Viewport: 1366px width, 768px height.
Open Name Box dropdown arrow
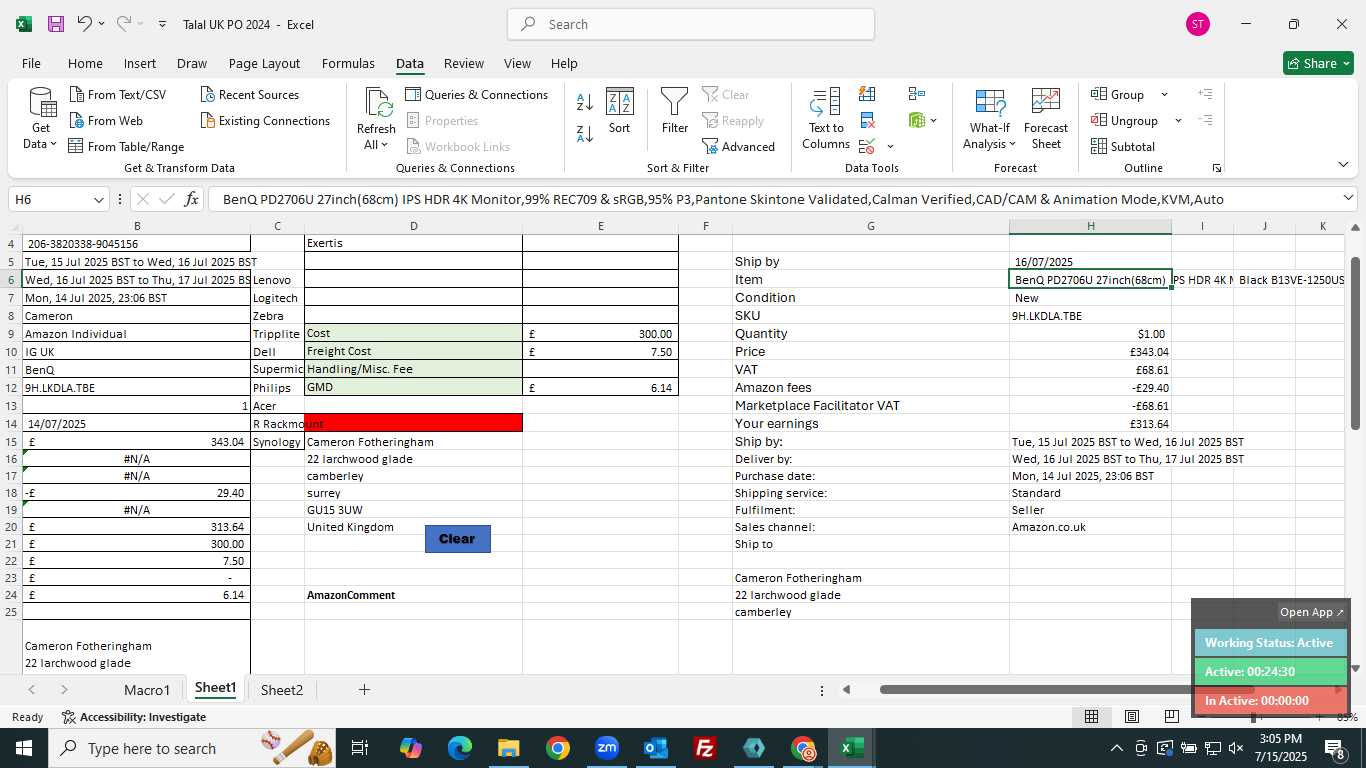coord(98,199)
